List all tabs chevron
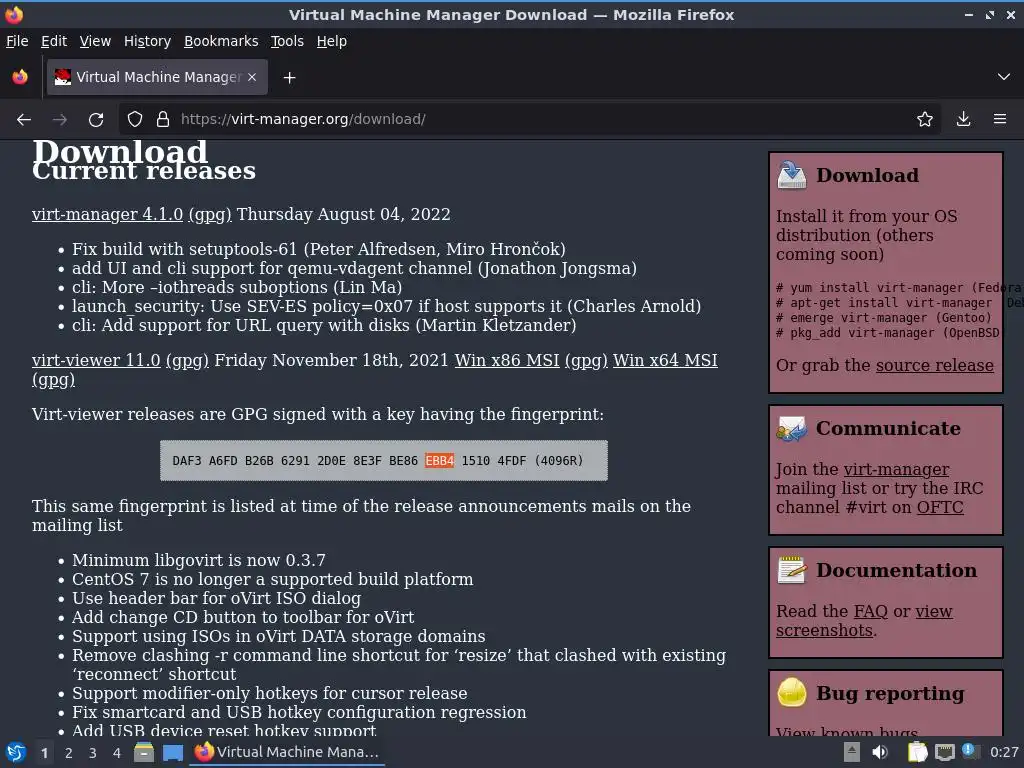The image size is (1024, 768). pos(1004,77)
